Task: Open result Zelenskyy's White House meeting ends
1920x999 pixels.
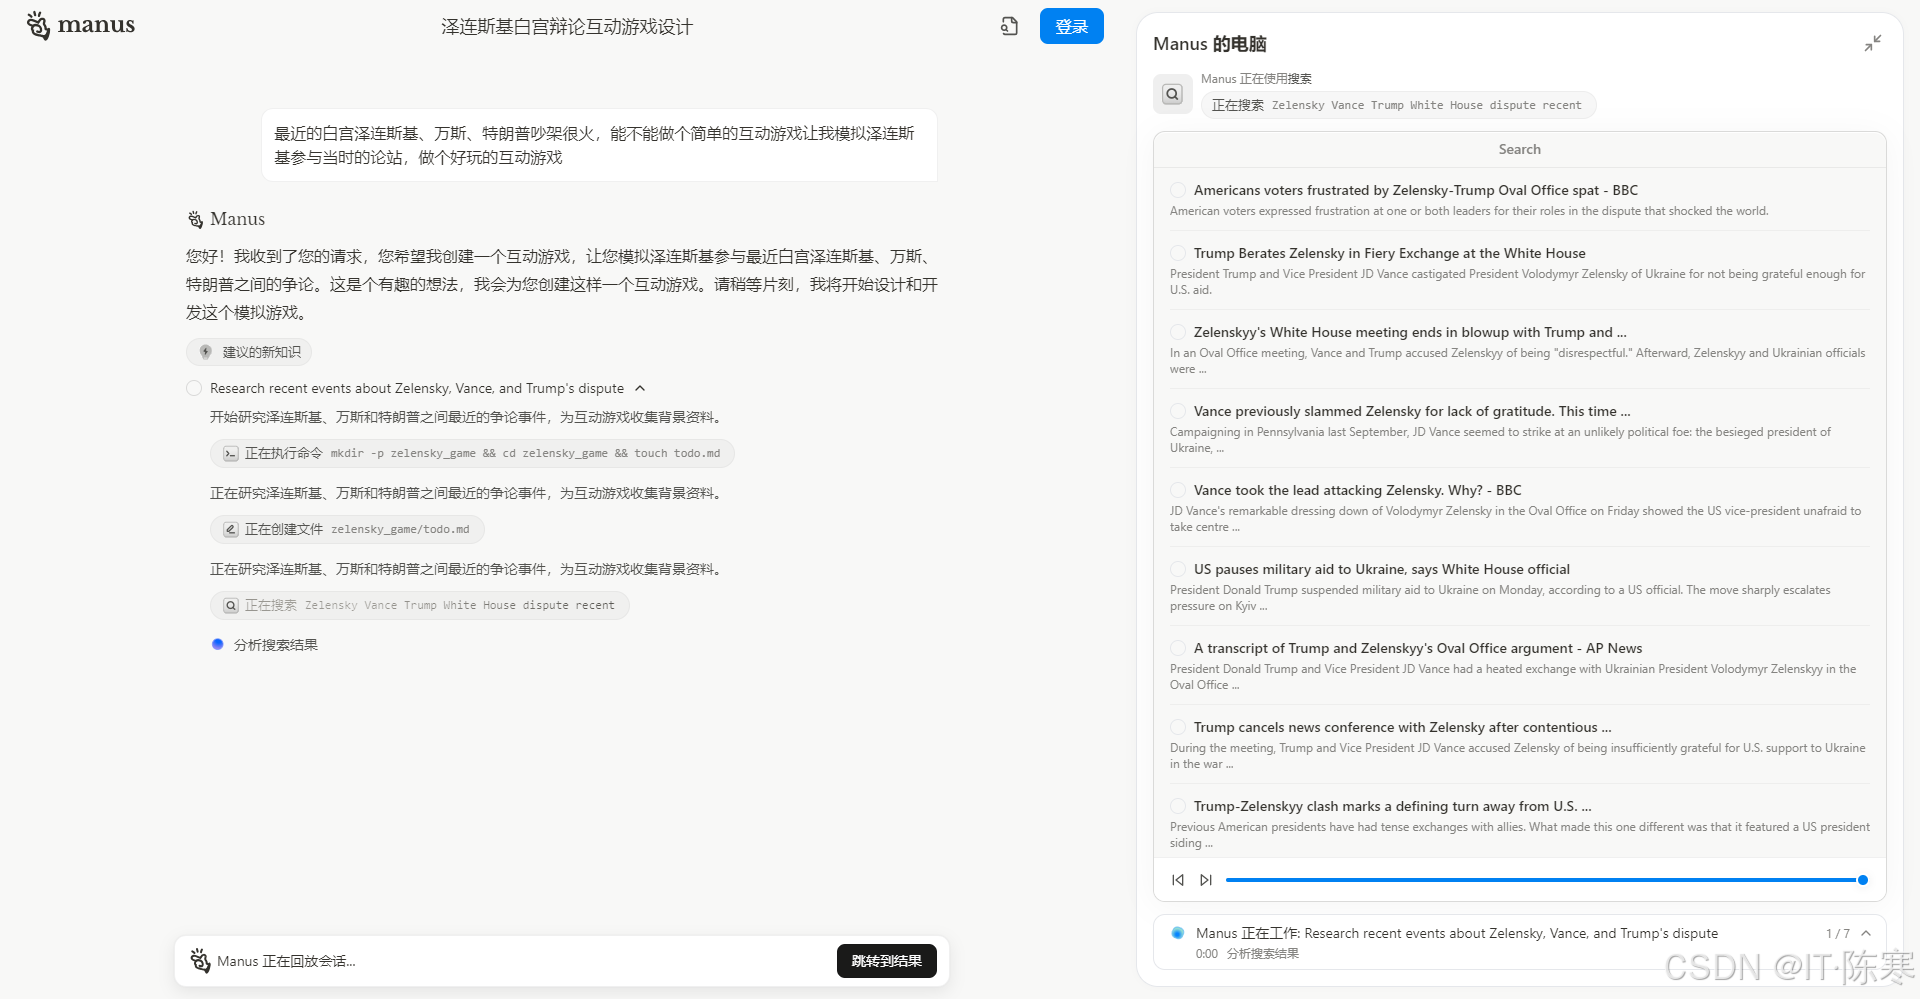Action: tap(1410, 332)
